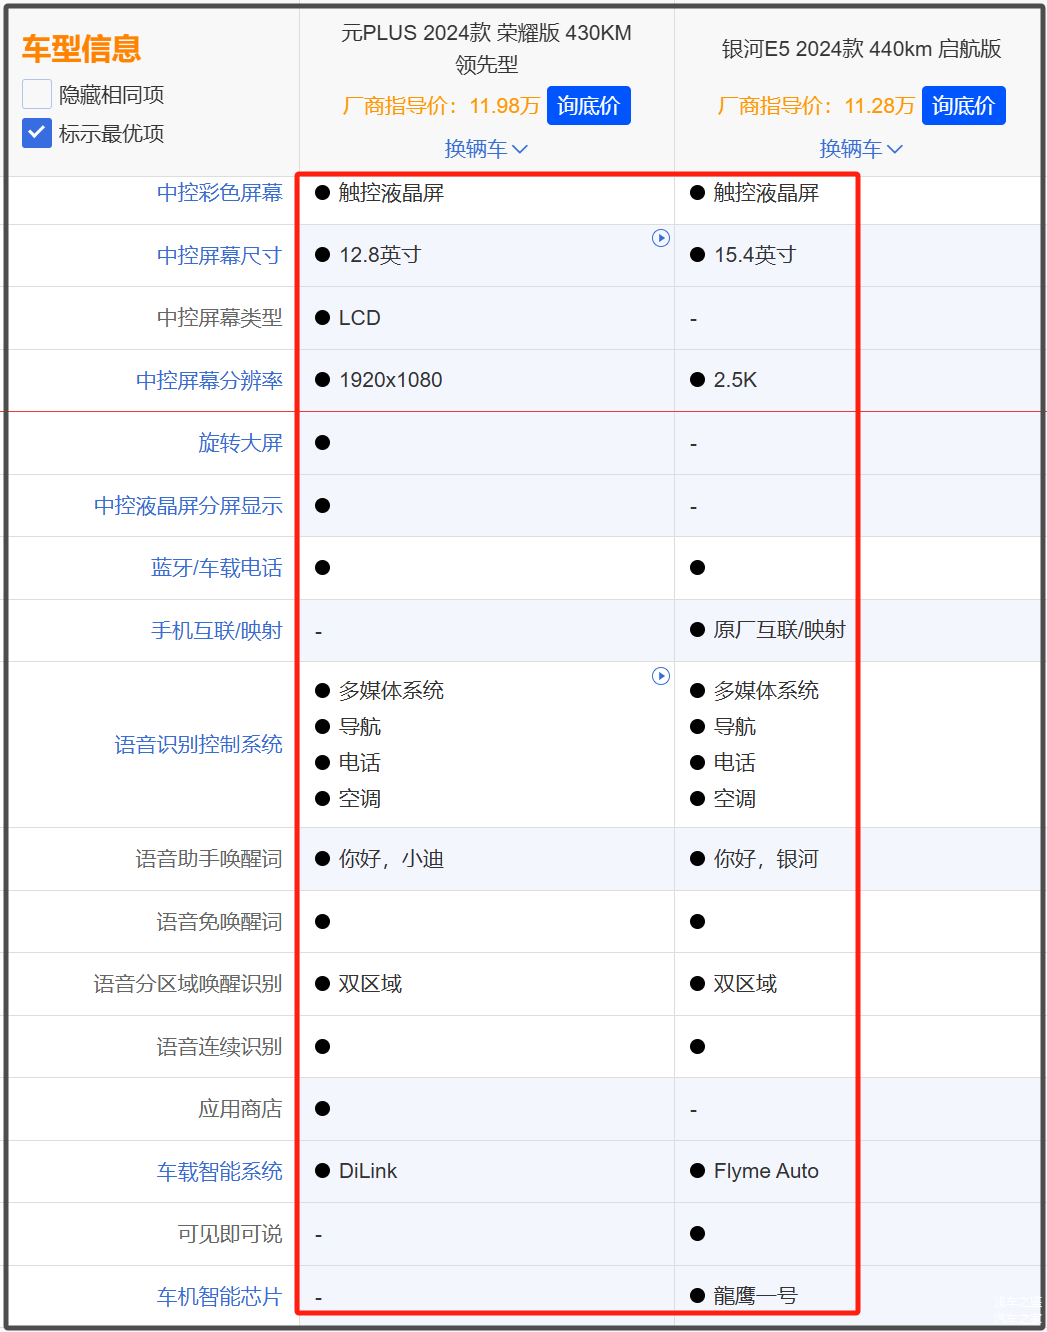
Task: Open the 手机互联/映射 parameter link
Action: 216,631
